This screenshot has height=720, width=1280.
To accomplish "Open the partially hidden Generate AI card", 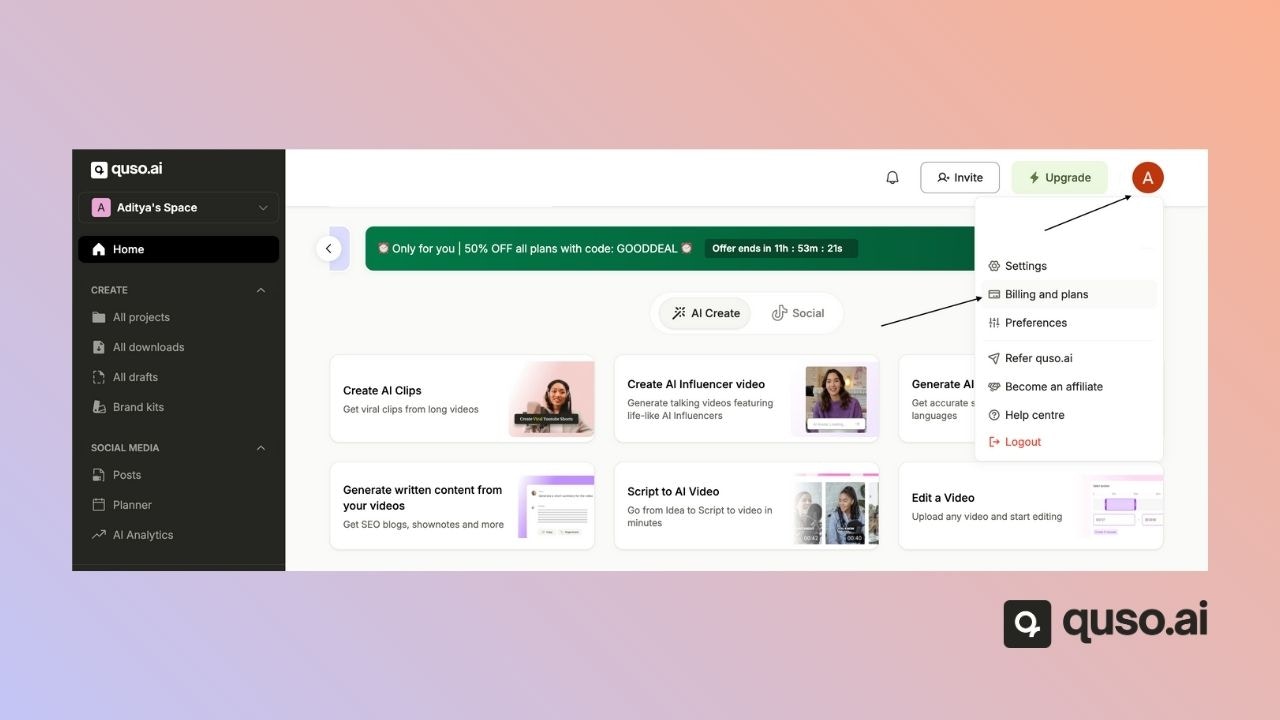I will pos(936,398).
